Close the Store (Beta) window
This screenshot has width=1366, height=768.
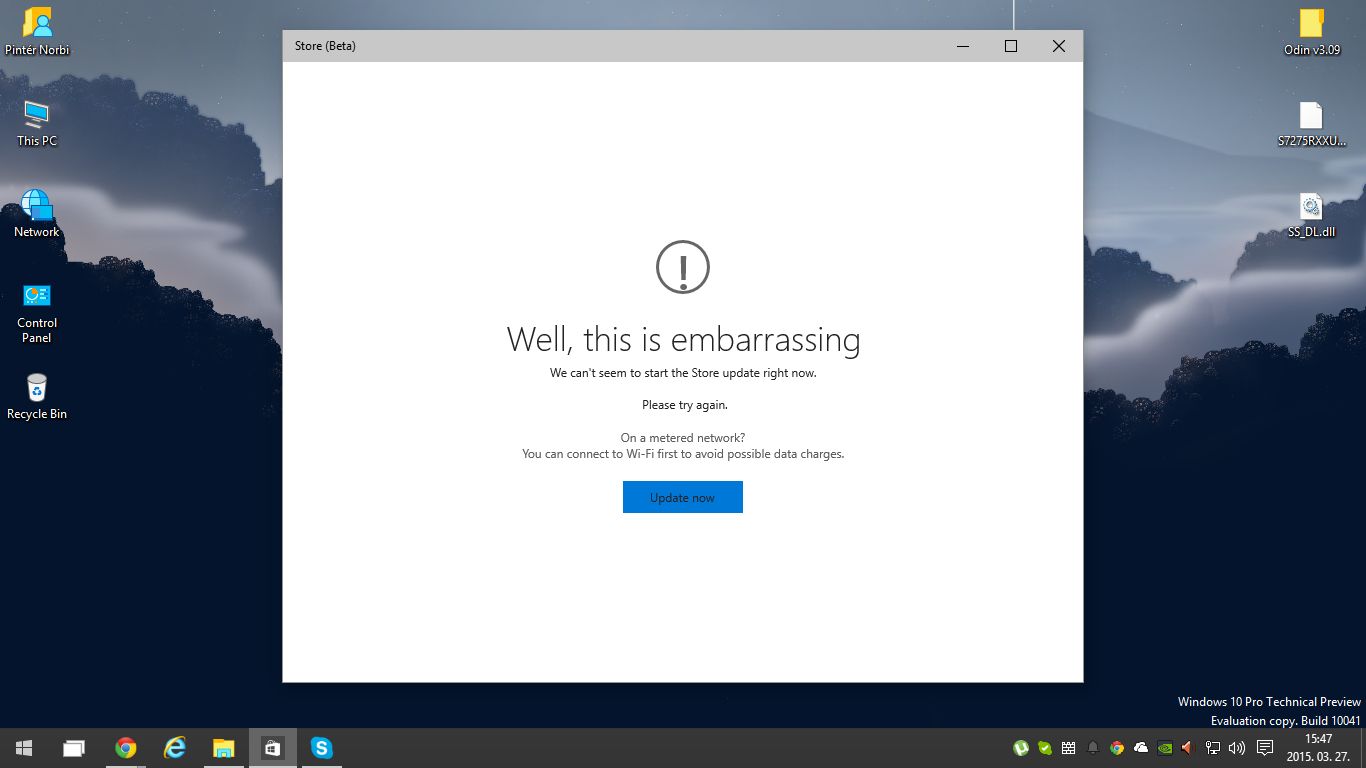1059,46
